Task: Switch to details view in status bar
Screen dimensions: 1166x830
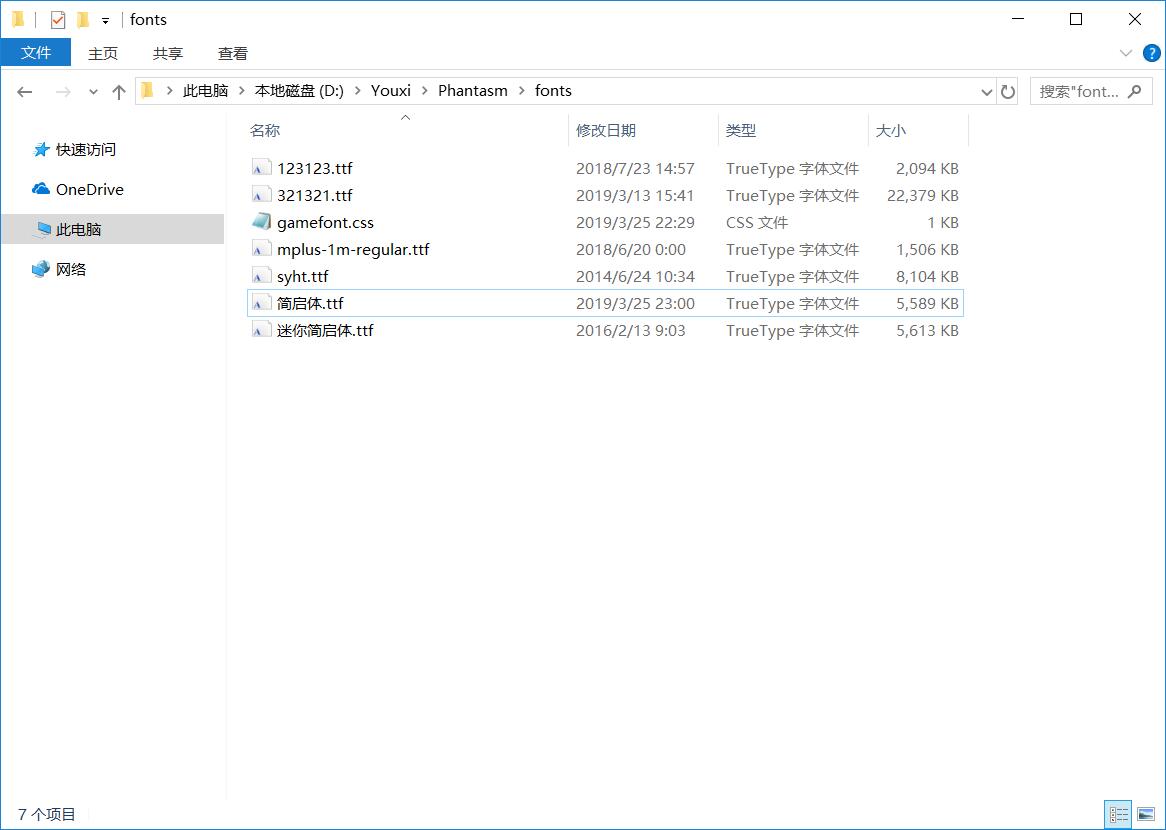Action: (1118, 814)
